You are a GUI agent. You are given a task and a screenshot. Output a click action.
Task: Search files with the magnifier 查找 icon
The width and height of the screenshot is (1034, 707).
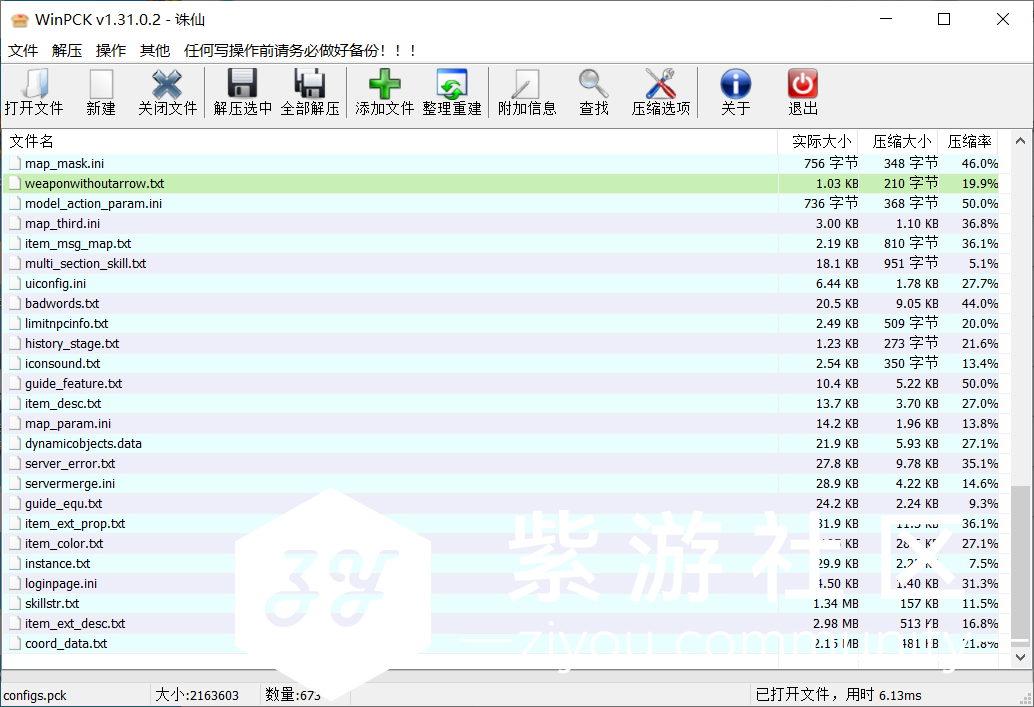(x=594, y=91)
